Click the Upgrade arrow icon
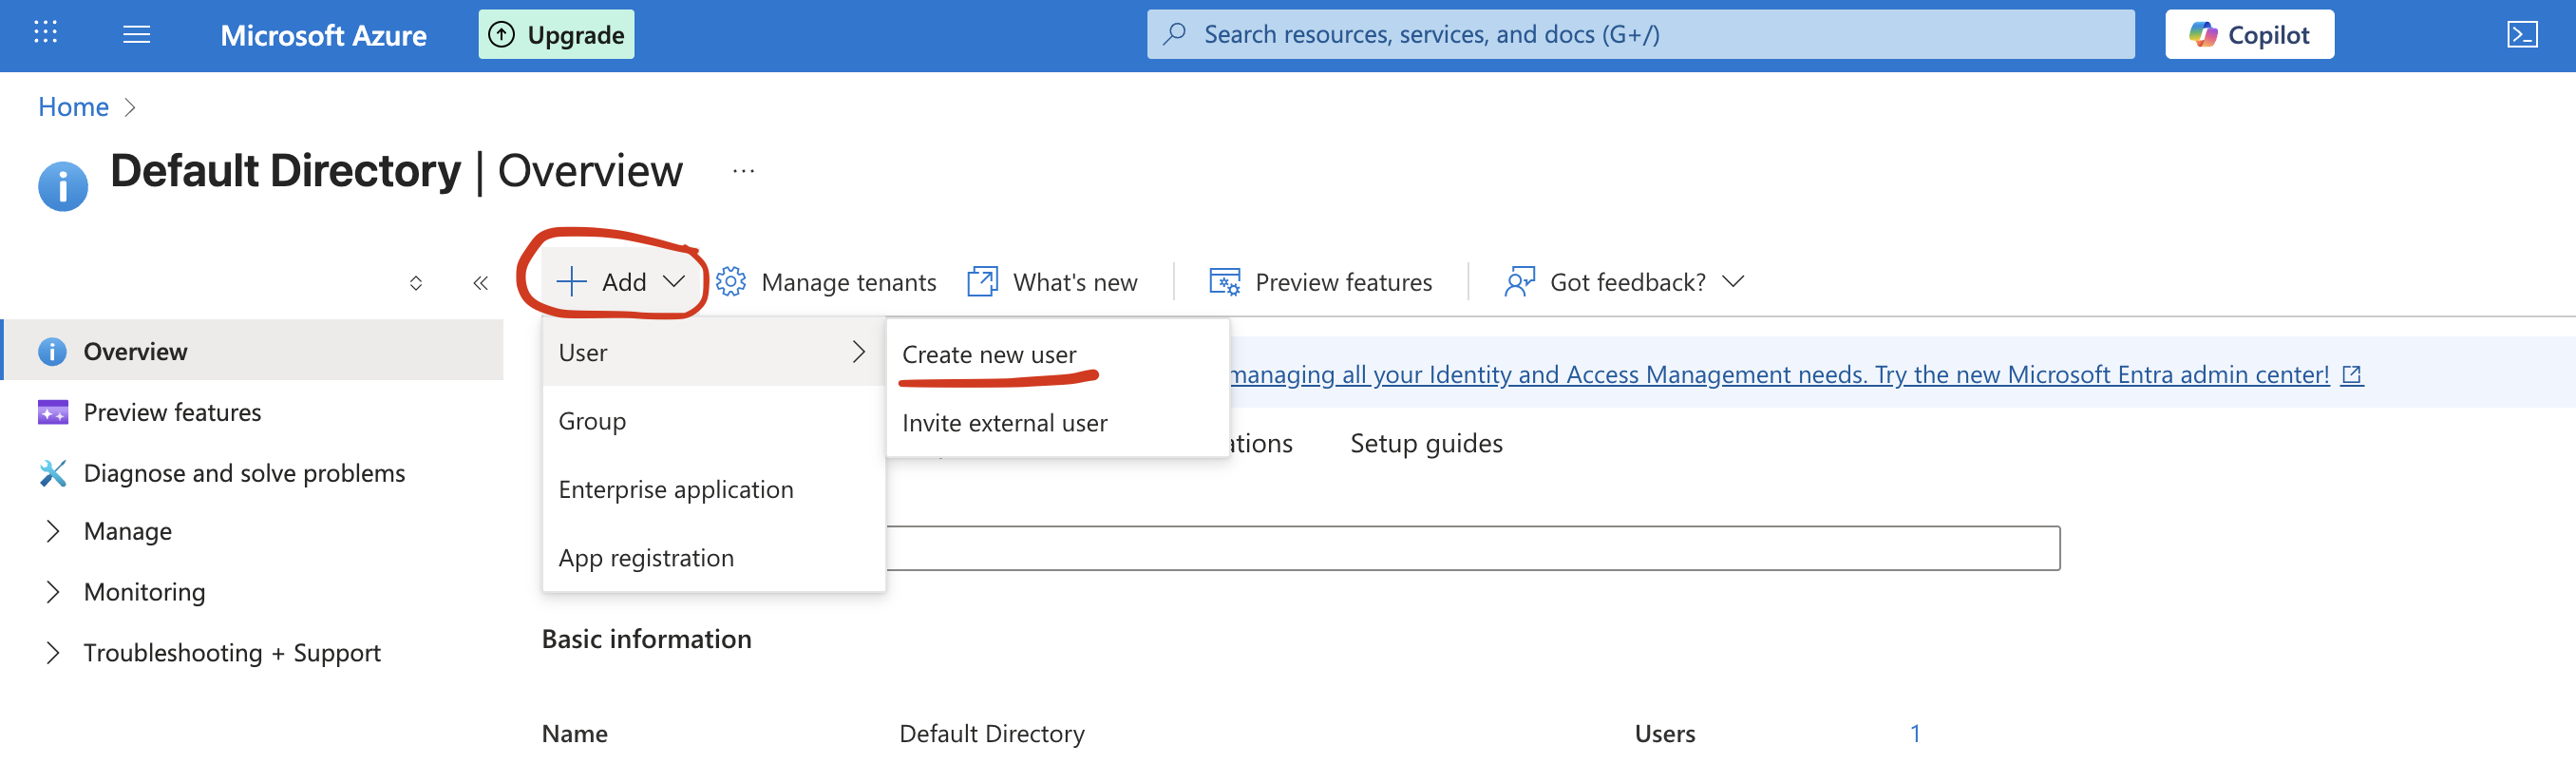2576x764 pixels. 501,35
